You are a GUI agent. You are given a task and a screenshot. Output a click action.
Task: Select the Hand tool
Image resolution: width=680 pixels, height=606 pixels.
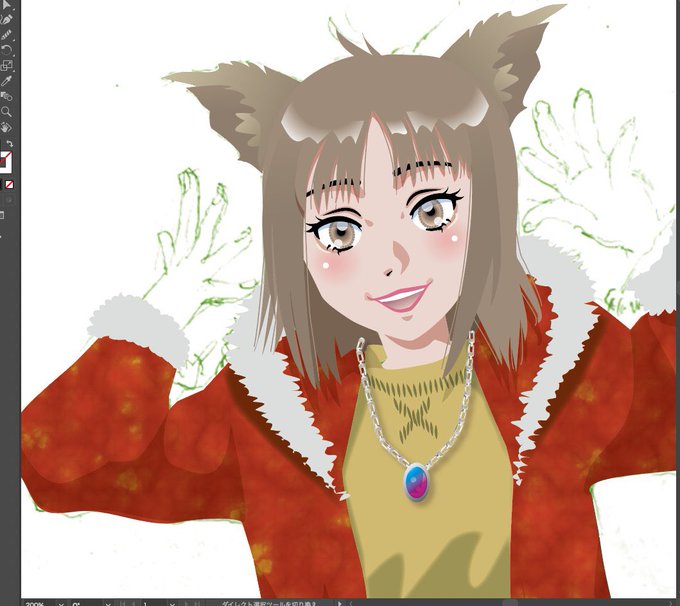coord(6,127)
